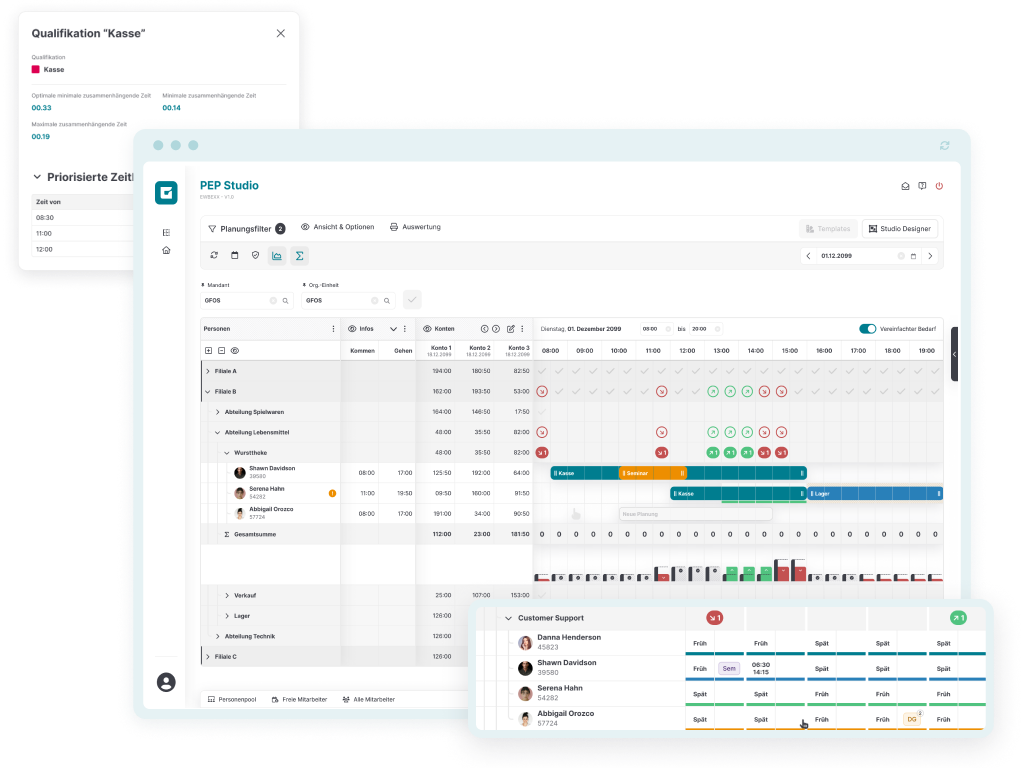Click the pink Kasse color swatch in qualification dialog
Image resolution: width=1024 pixels, height=768 pixels.
pyautogui.click(x=36, y=70)
